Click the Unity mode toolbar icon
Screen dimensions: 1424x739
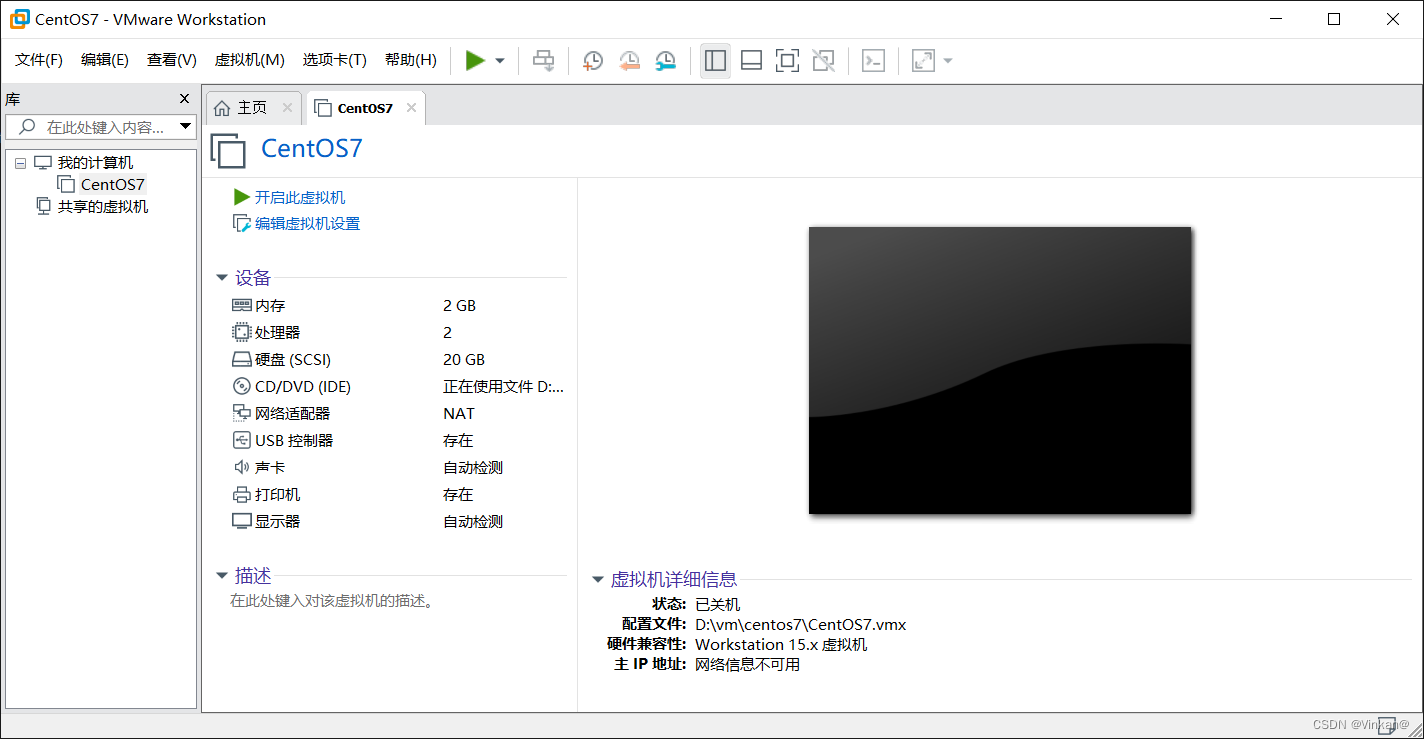pyautogui.click(x=823, y=60)
